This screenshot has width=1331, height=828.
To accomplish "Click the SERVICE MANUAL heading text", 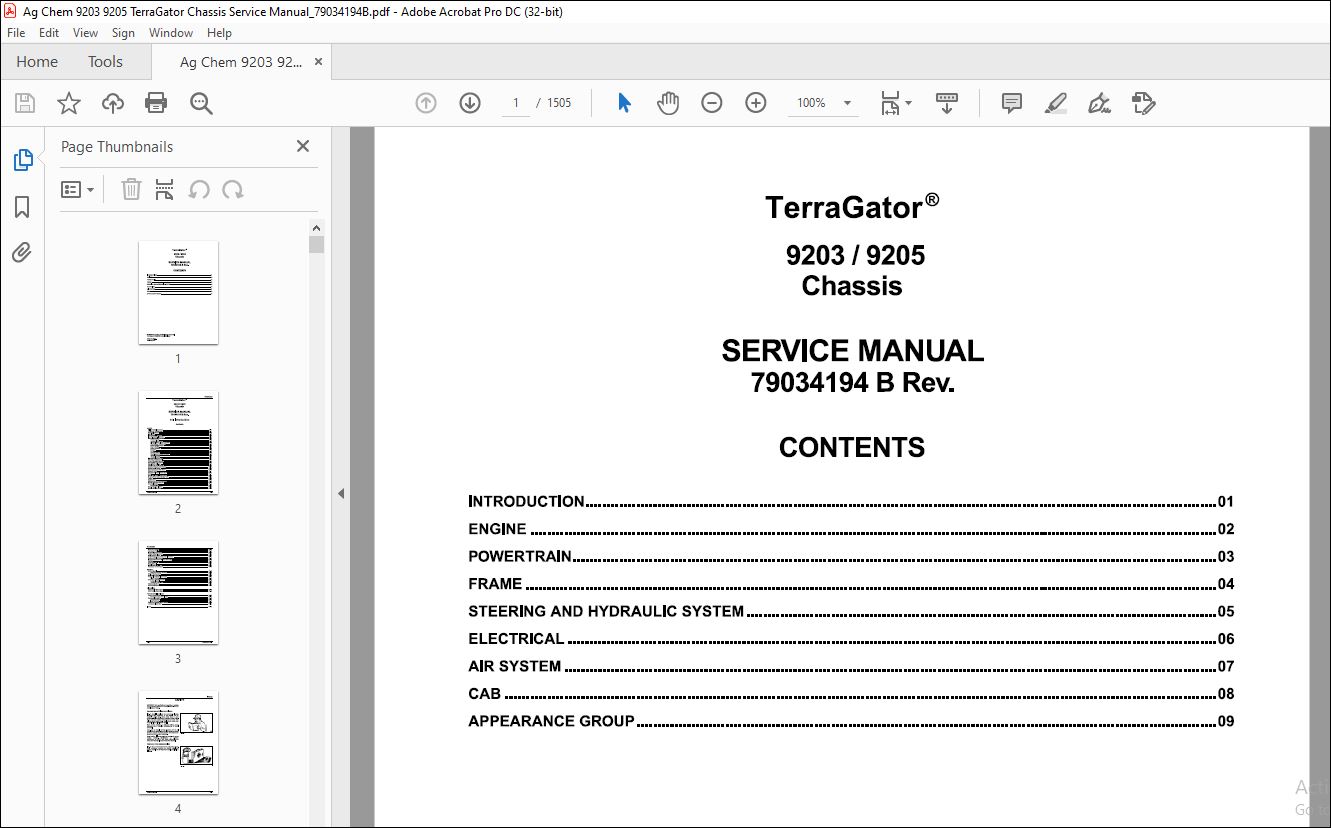I will [852, 351].
